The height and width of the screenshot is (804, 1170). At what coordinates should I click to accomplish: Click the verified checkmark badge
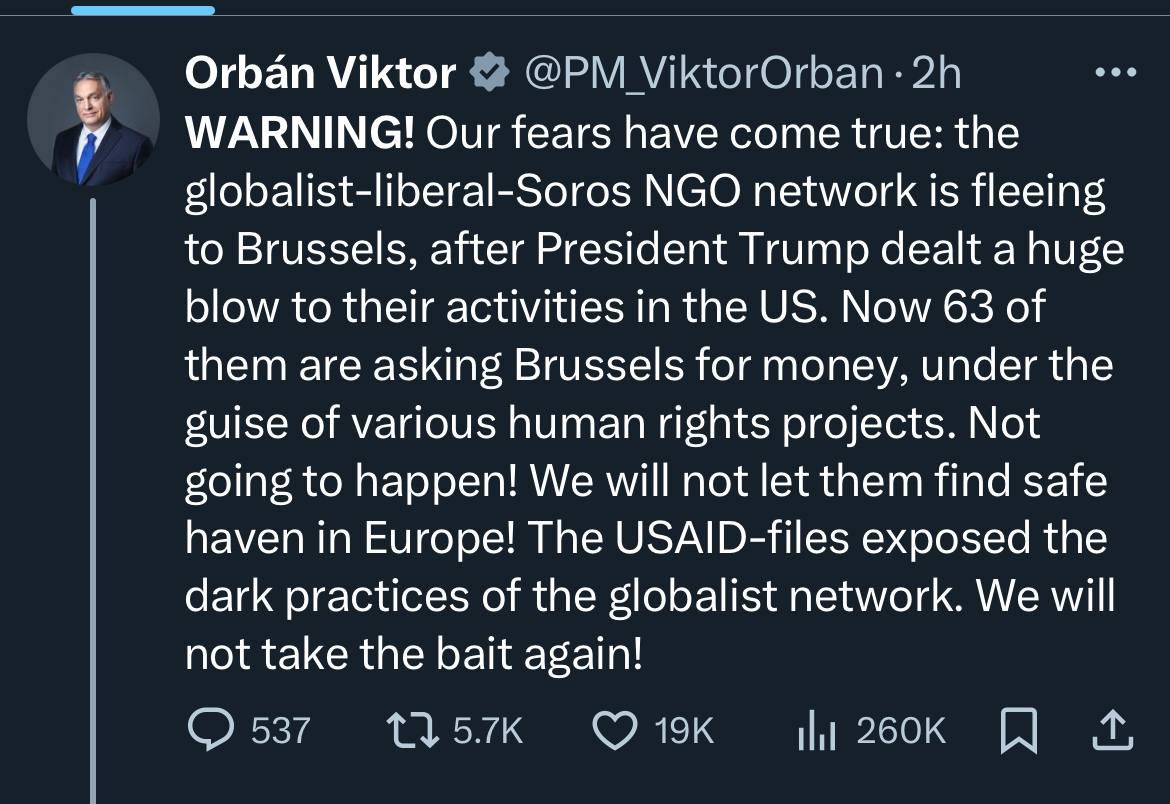click(x=488, y=73)
